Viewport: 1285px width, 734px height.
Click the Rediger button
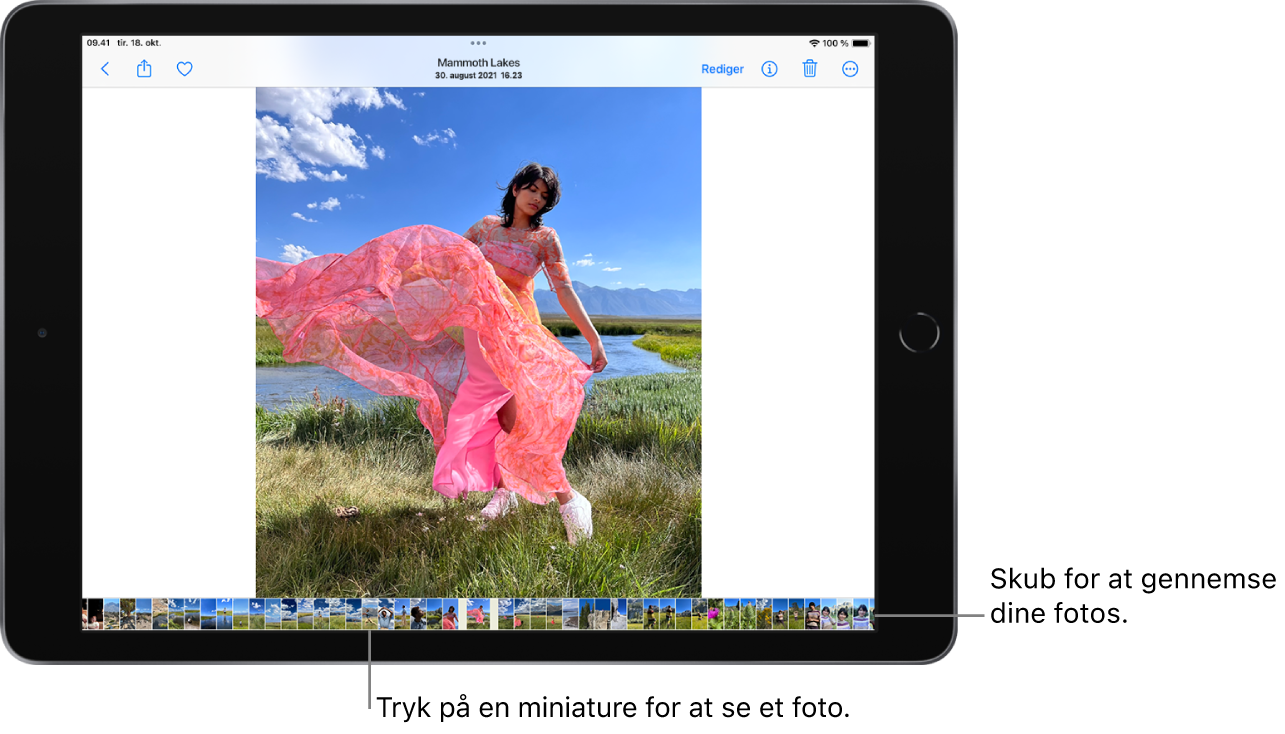point(722,69)
